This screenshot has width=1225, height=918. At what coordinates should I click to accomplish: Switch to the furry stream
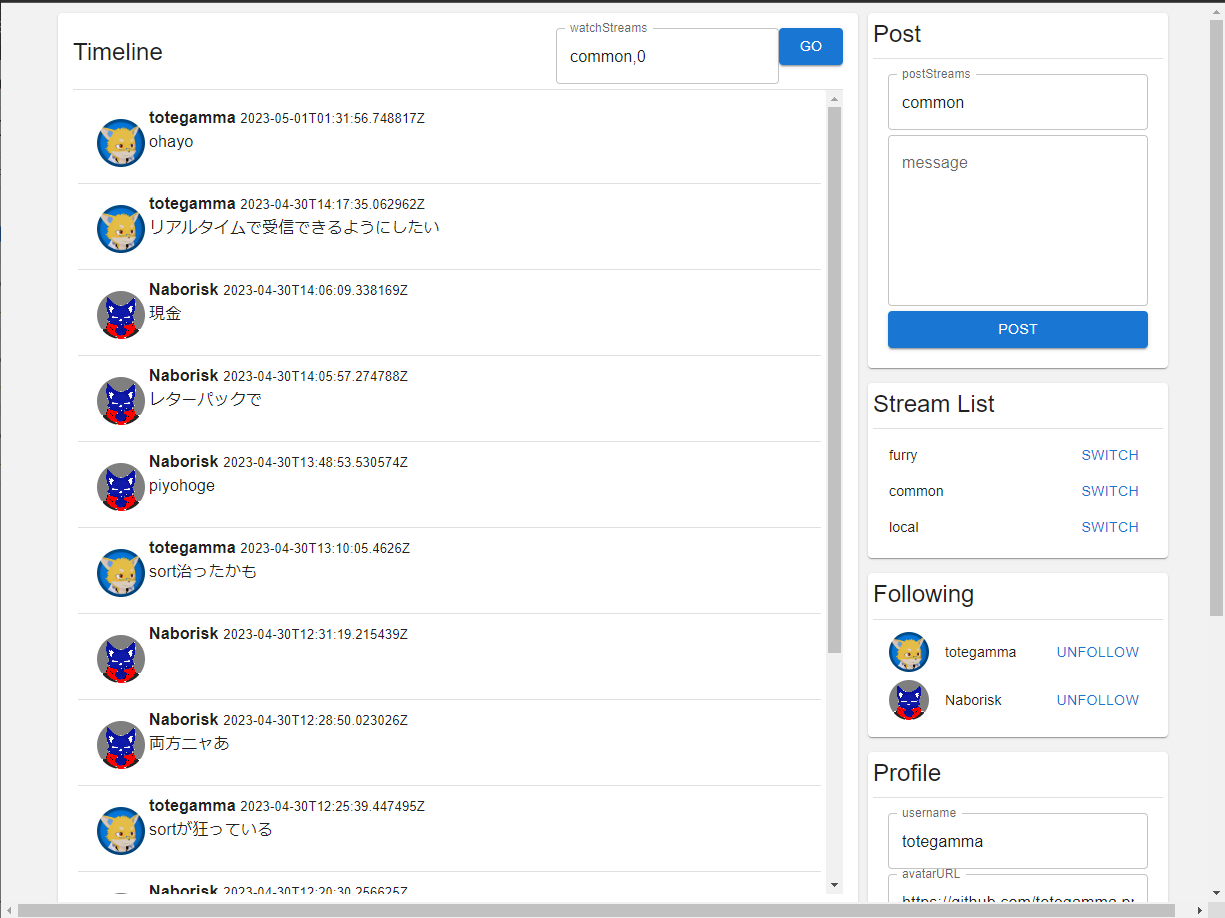click(x=1109, y=455)
